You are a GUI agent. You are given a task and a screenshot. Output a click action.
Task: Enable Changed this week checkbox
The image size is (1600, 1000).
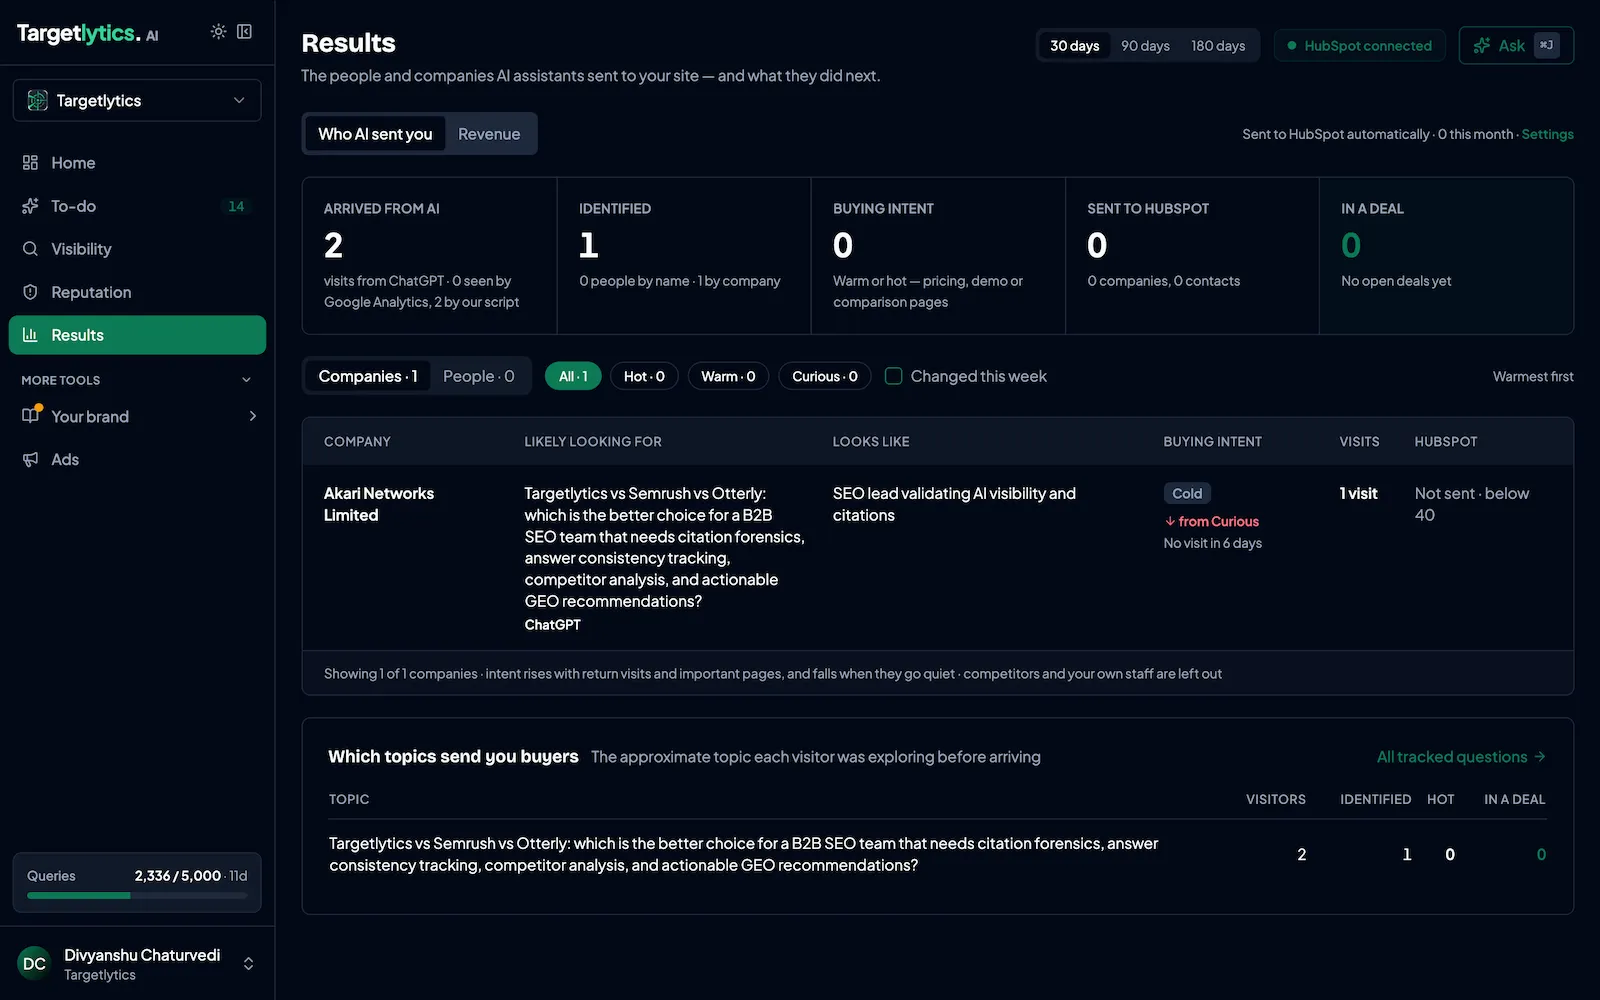tap(894, 376)
